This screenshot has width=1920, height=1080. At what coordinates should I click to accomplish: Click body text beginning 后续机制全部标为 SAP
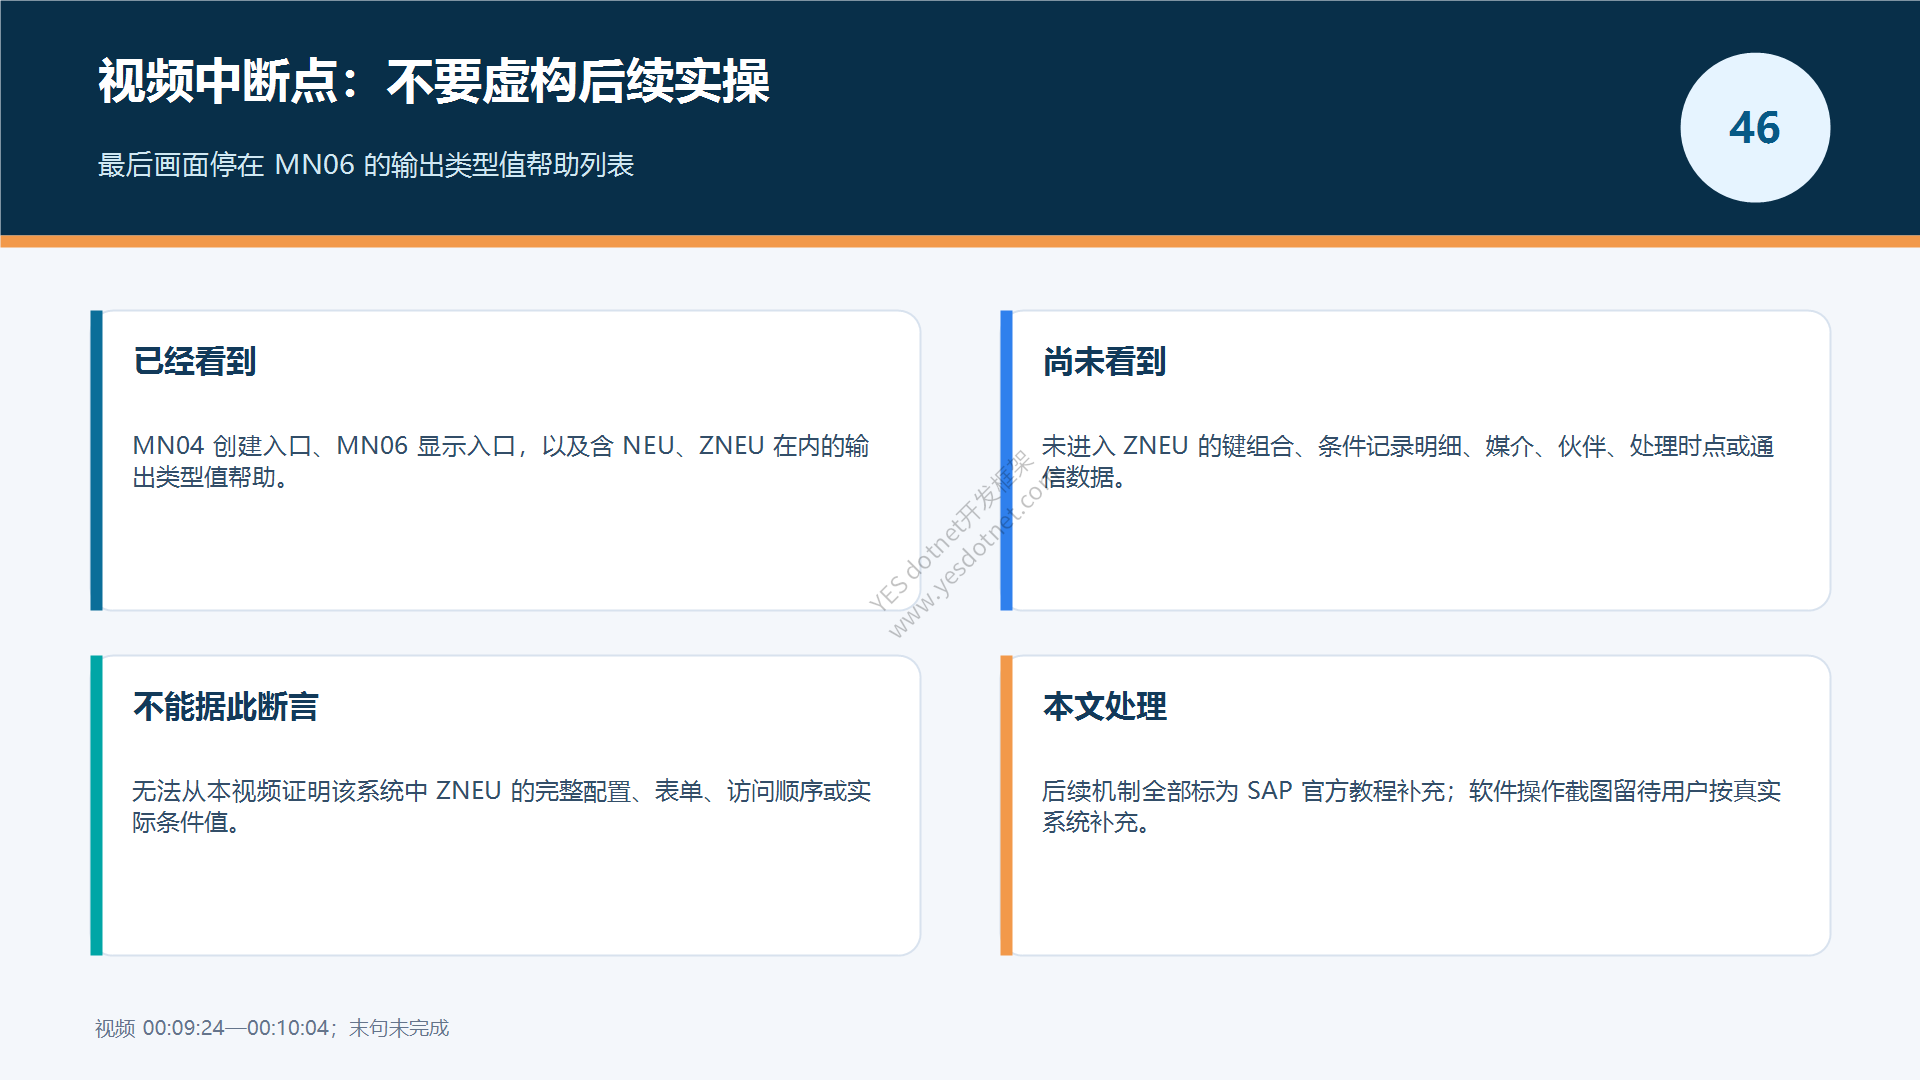coord(1411,806)
